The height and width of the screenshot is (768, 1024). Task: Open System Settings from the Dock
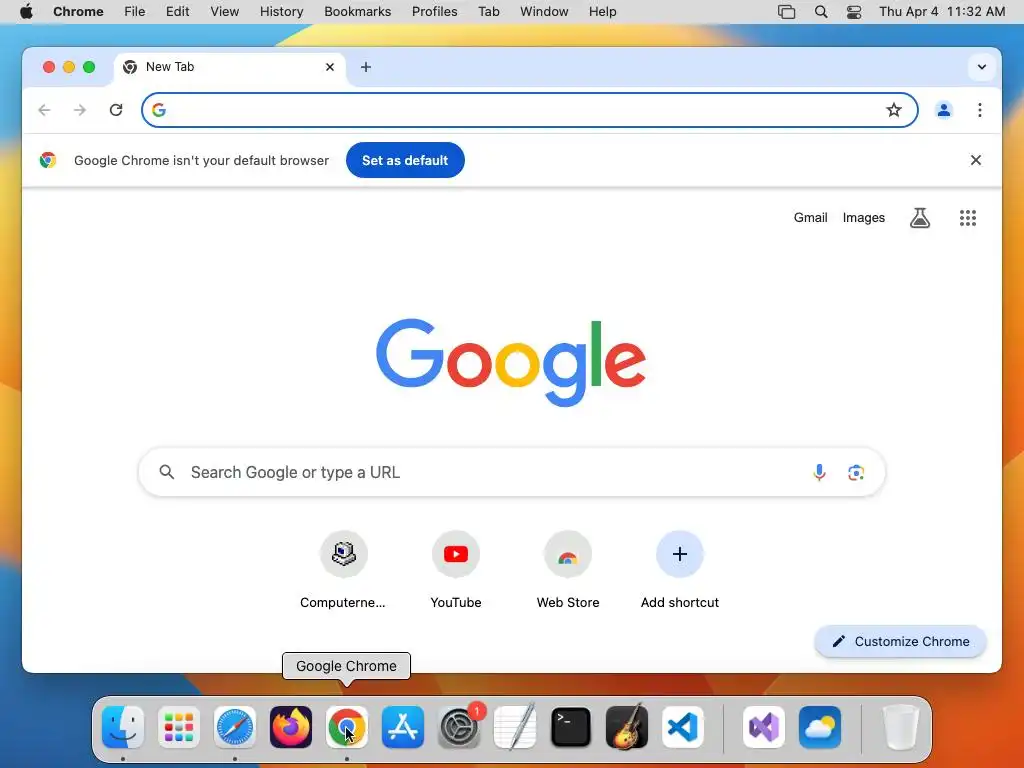[x=458, y=727]
